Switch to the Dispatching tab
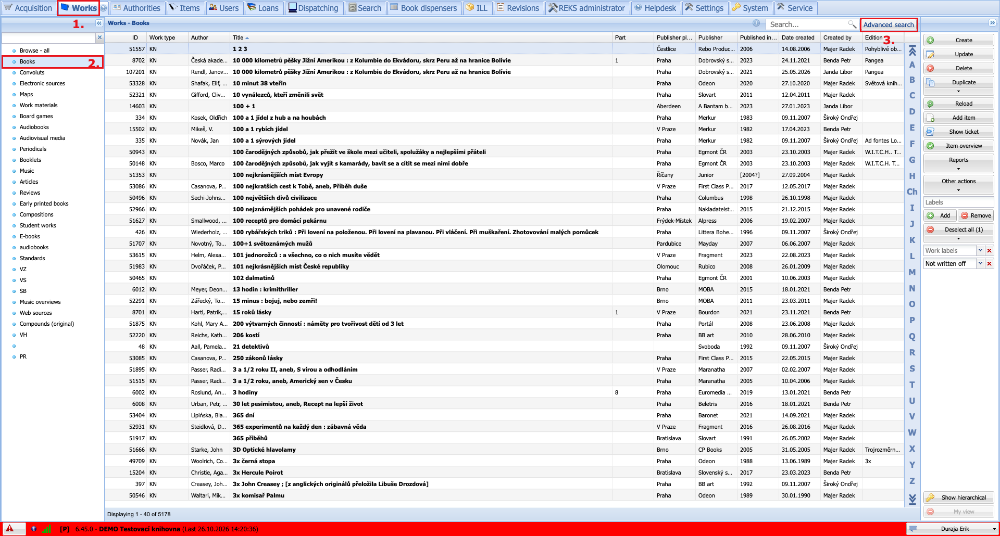Screen dimensions: 1000x536 coord(314,8)
